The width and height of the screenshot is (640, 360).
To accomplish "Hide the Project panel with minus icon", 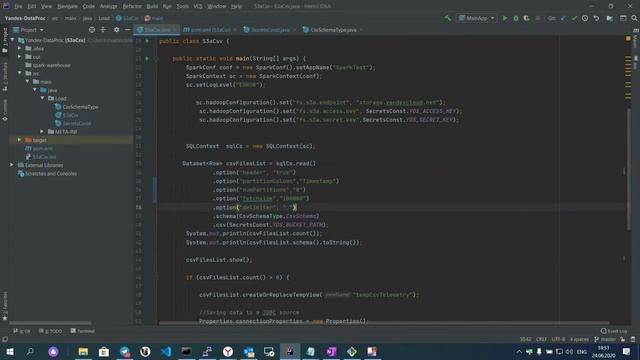I will pos(127,30).
